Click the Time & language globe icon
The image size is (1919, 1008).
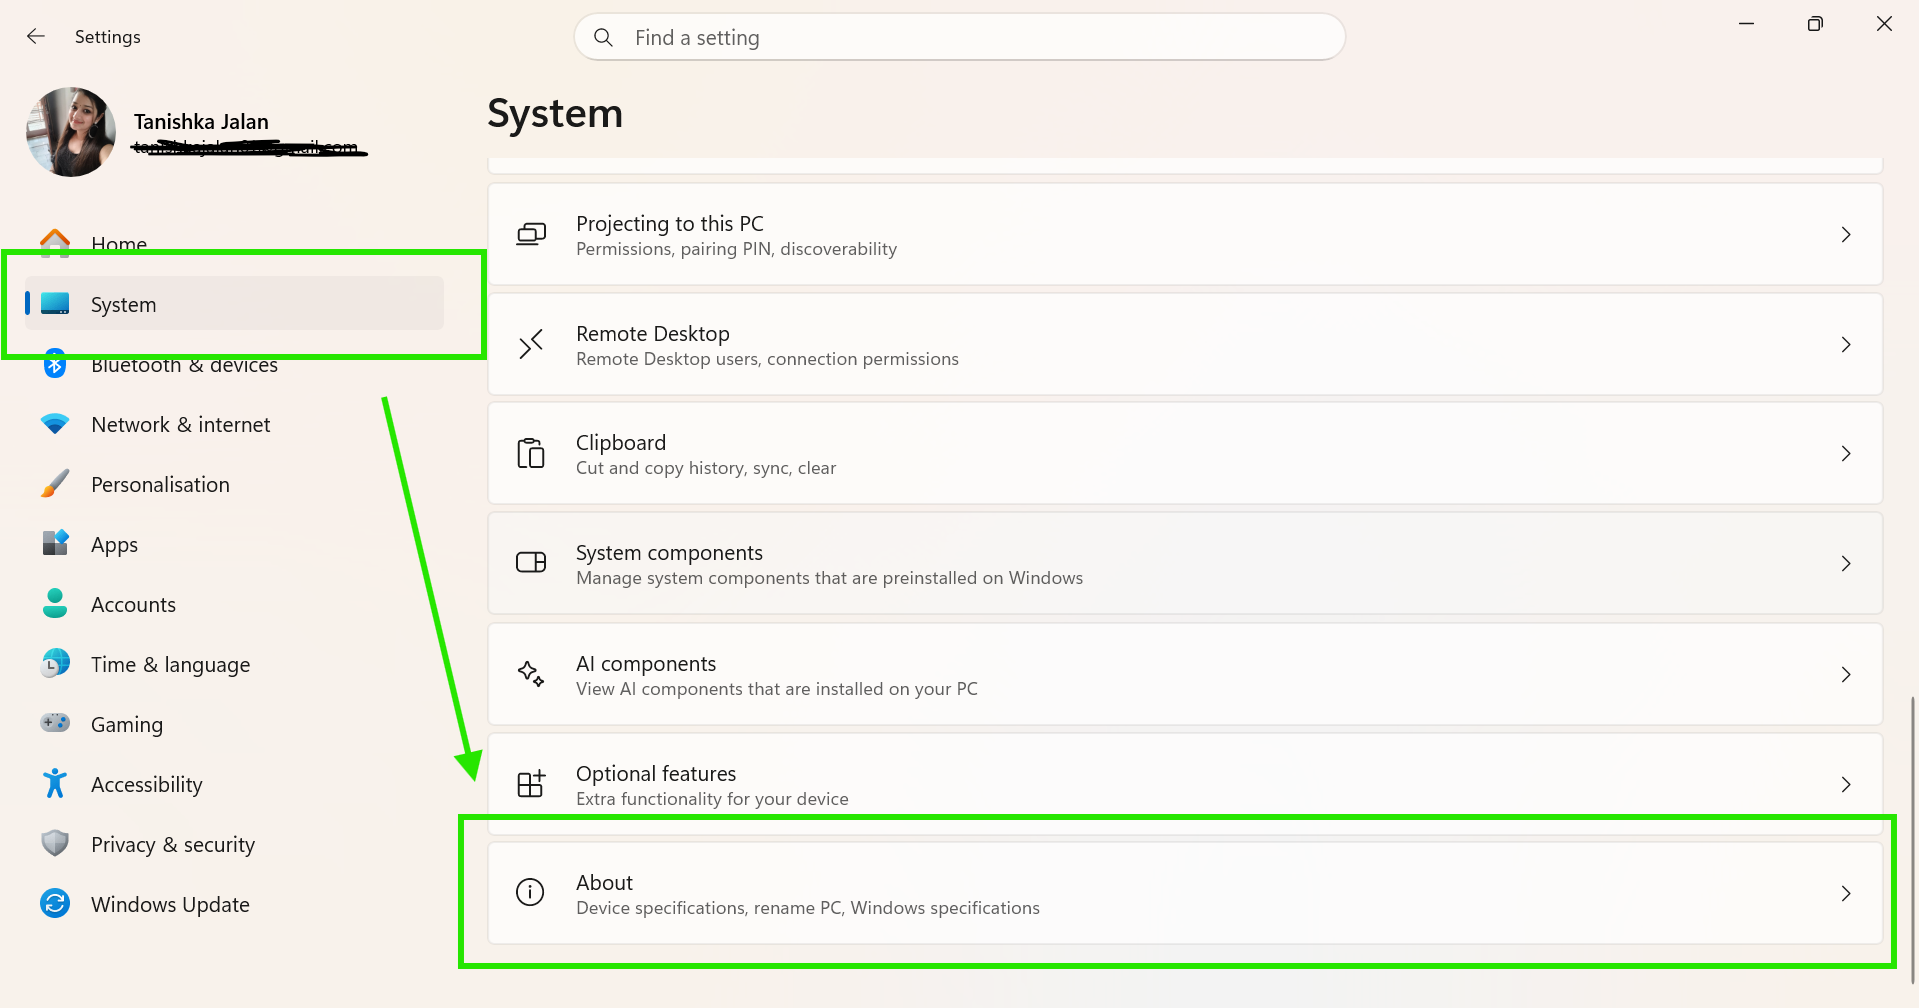click(55, 663)
